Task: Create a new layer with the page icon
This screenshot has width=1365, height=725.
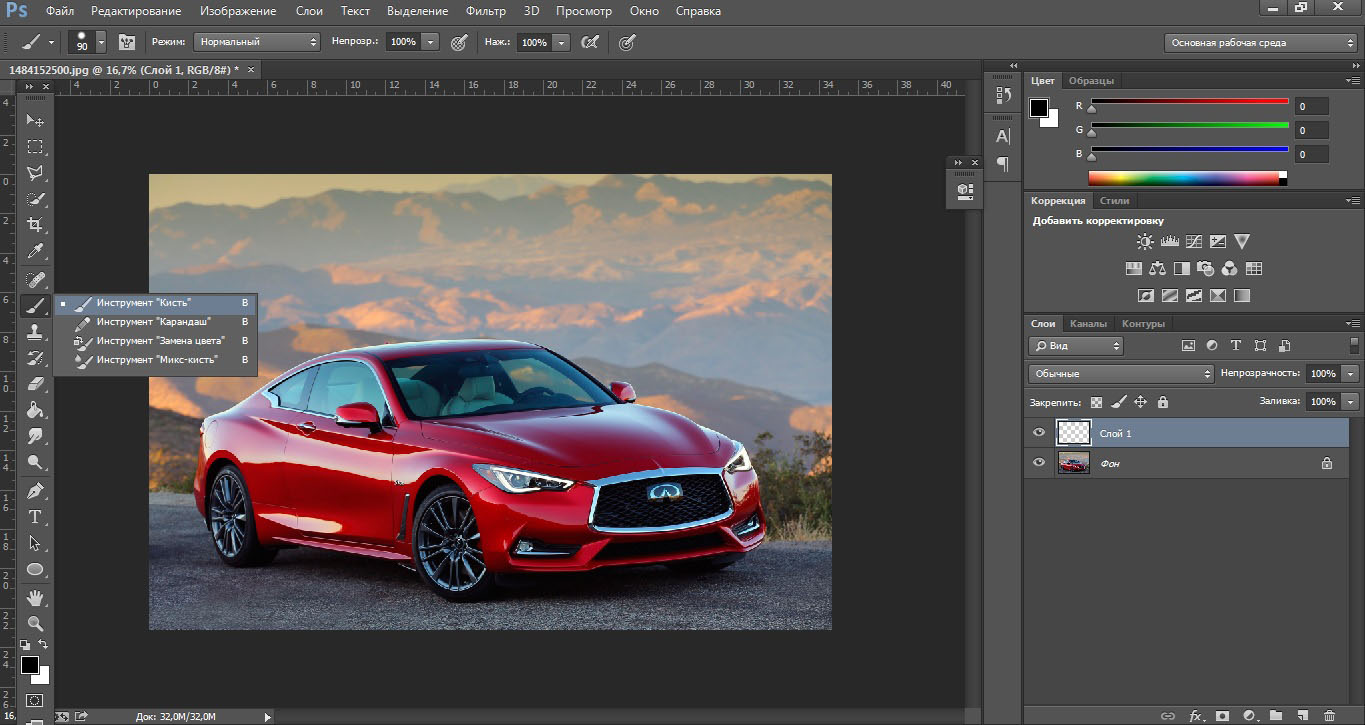Action: click(1303, 716)
